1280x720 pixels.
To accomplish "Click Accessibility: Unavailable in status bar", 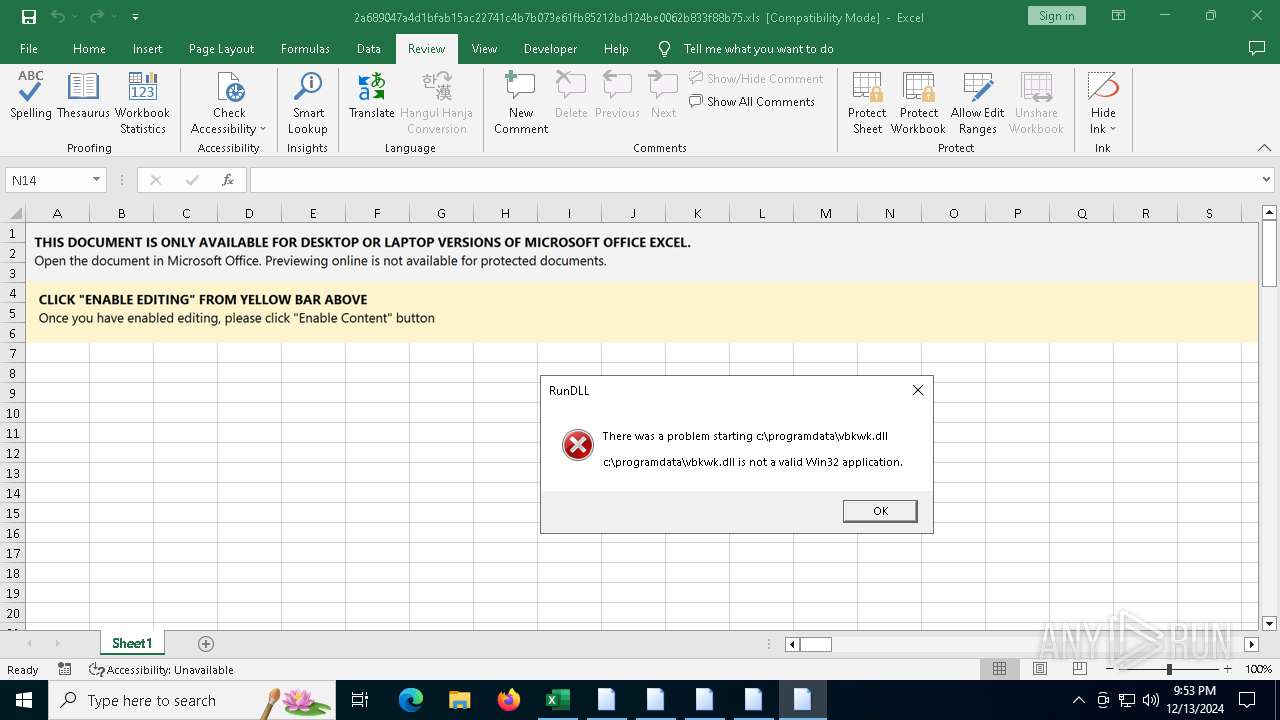I will pyautogui.click(x=162, y=670).
